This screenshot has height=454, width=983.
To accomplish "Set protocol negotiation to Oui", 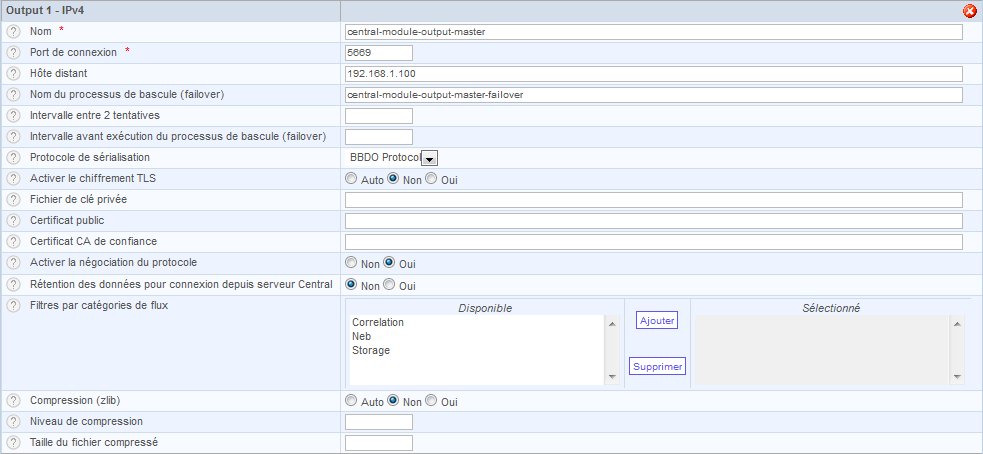I will [389, 263].
